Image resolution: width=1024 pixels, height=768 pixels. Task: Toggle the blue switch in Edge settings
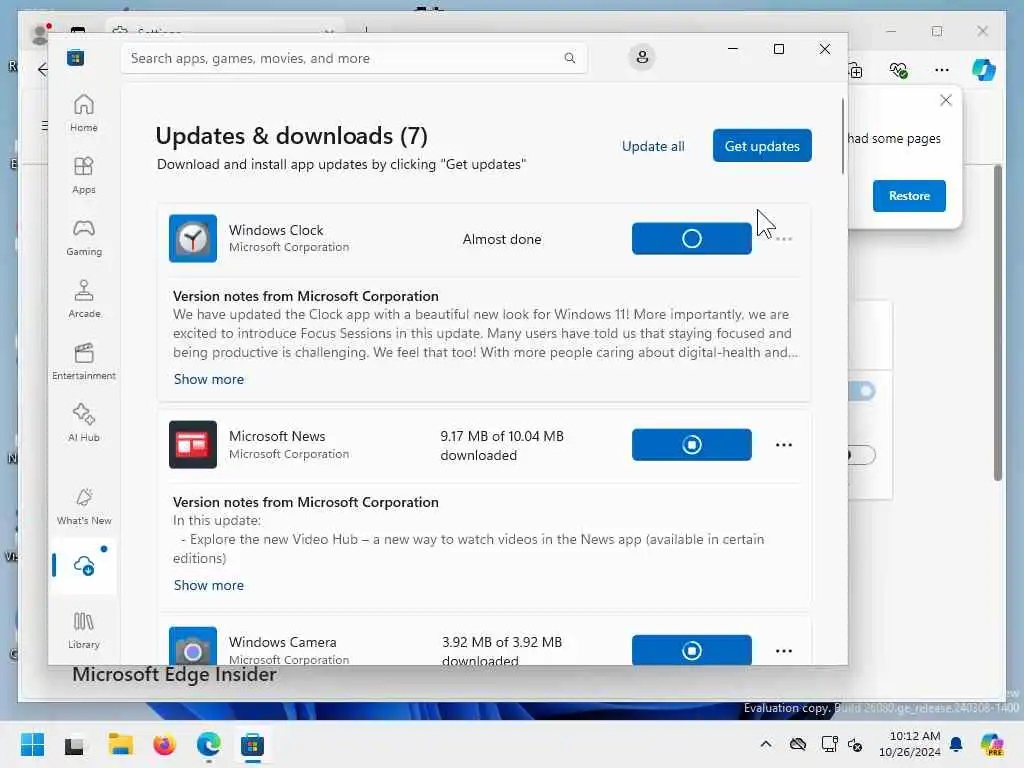point(862,391)
